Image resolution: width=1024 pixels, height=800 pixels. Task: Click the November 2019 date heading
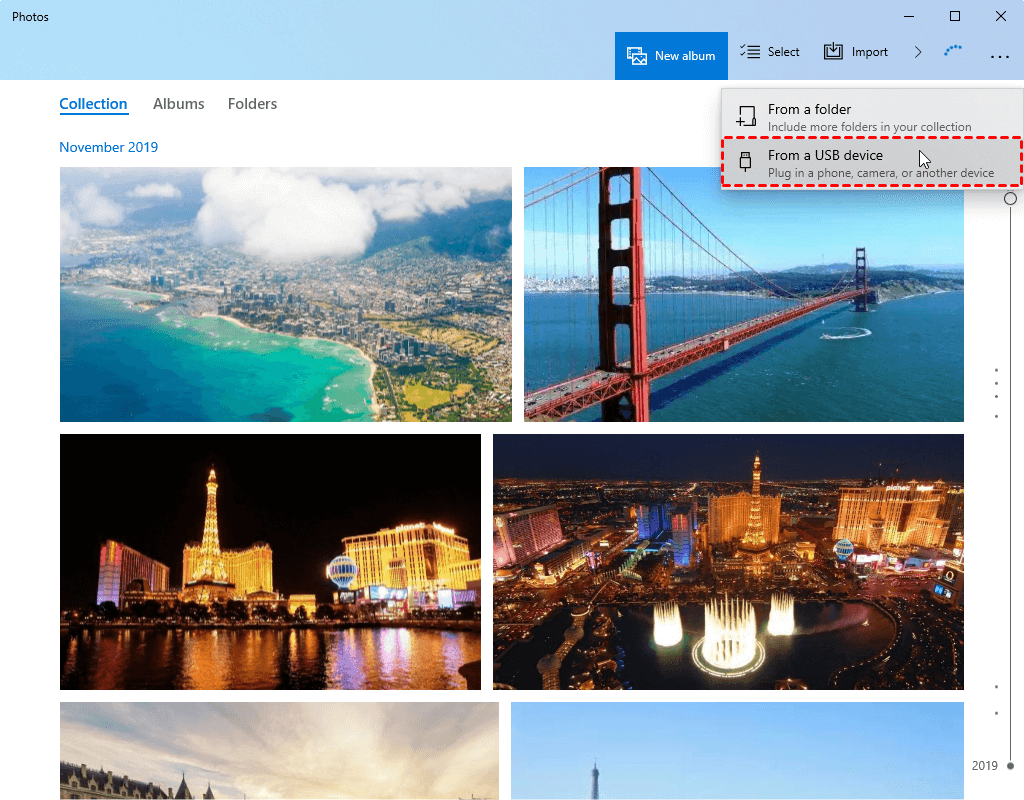[x=108, y=147]
